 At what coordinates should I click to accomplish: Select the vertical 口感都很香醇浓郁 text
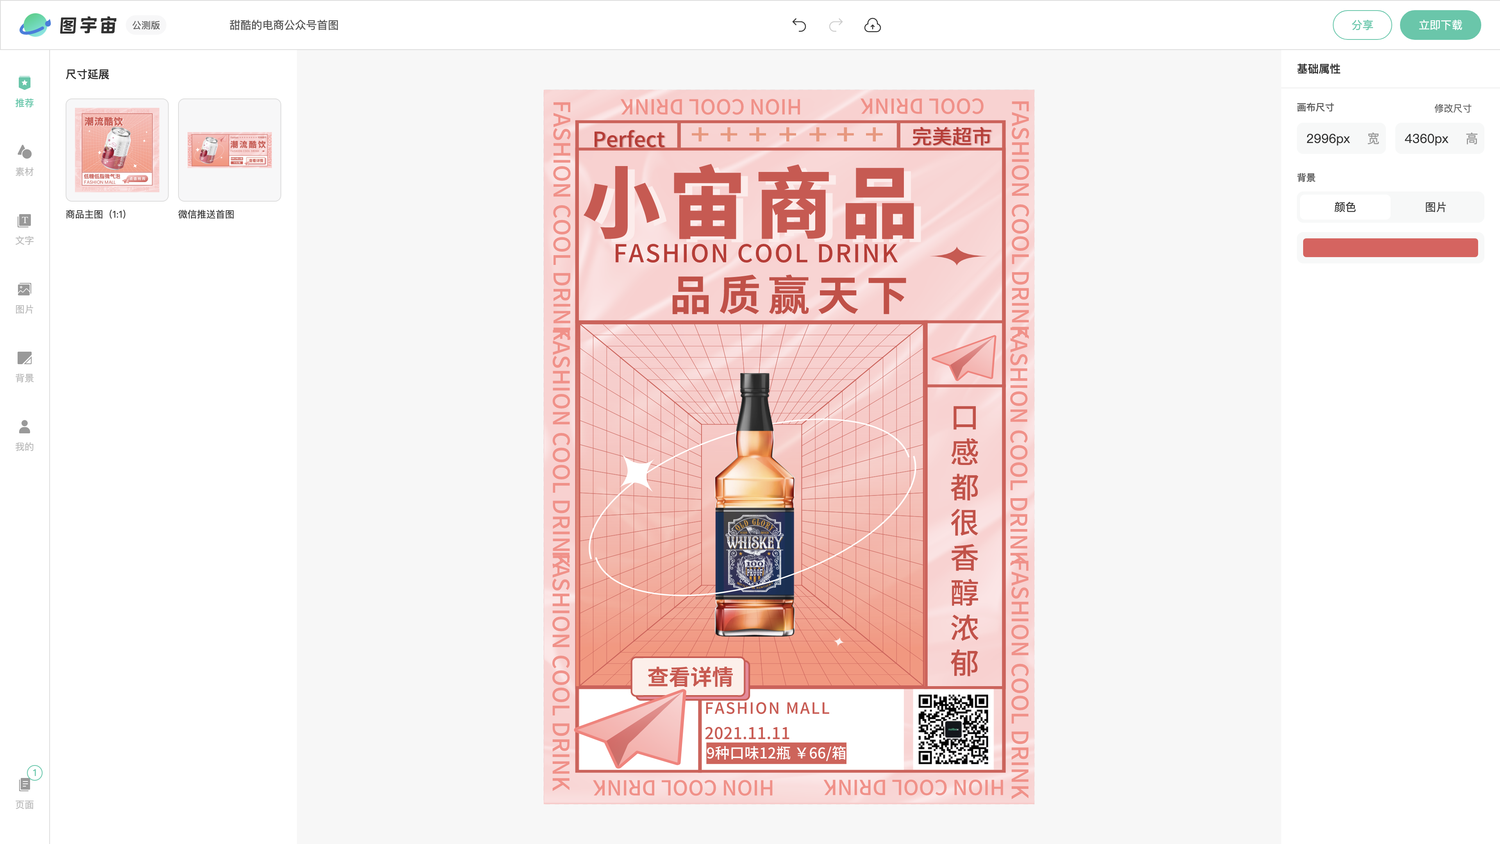coord(964,540)
